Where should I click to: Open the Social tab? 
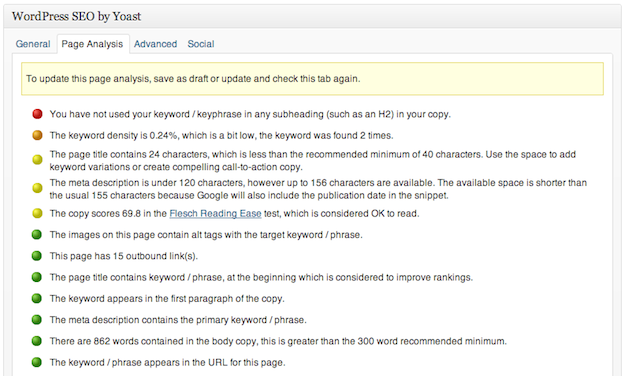201,44
